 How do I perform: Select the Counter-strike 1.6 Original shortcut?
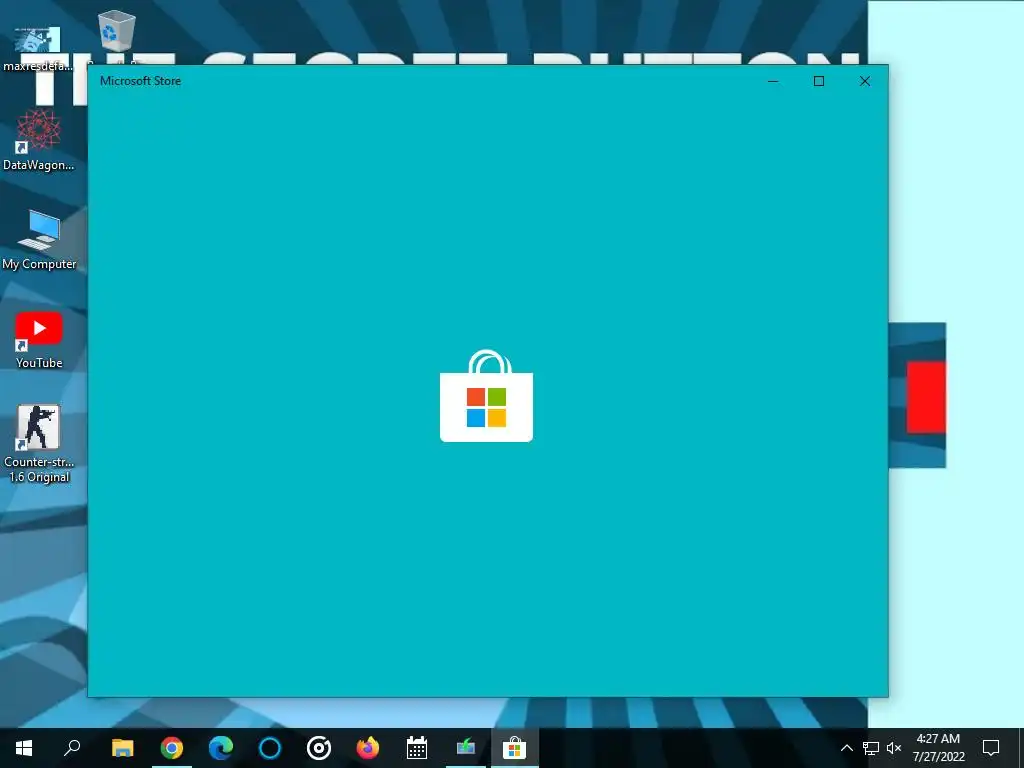click(39, 444)
